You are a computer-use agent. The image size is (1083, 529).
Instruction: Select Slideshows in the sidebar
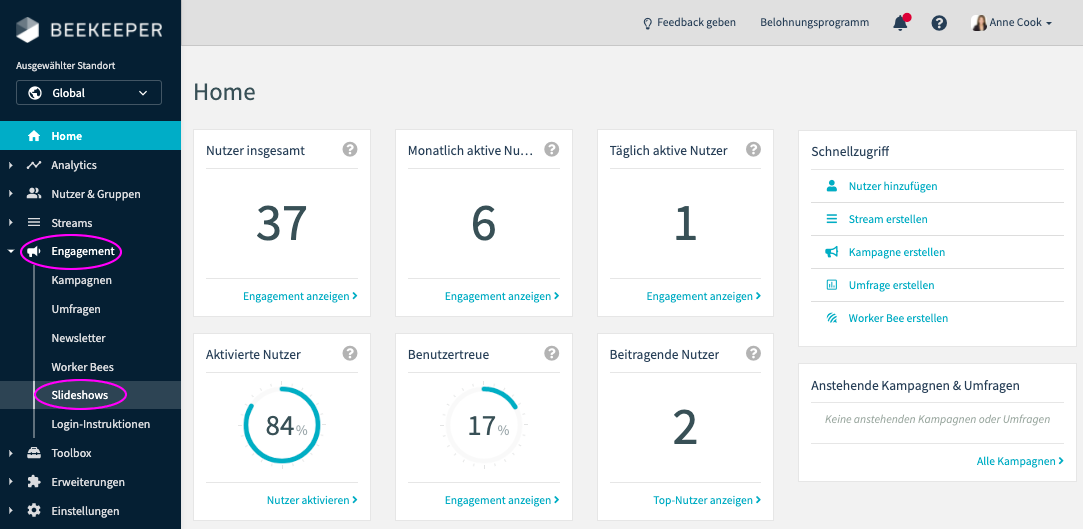tap(80, 395)
